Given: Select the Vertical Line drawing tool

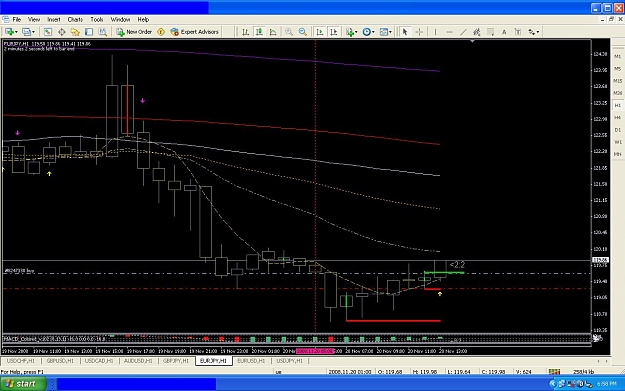Looking at the screenshot, I should point(435,32).
